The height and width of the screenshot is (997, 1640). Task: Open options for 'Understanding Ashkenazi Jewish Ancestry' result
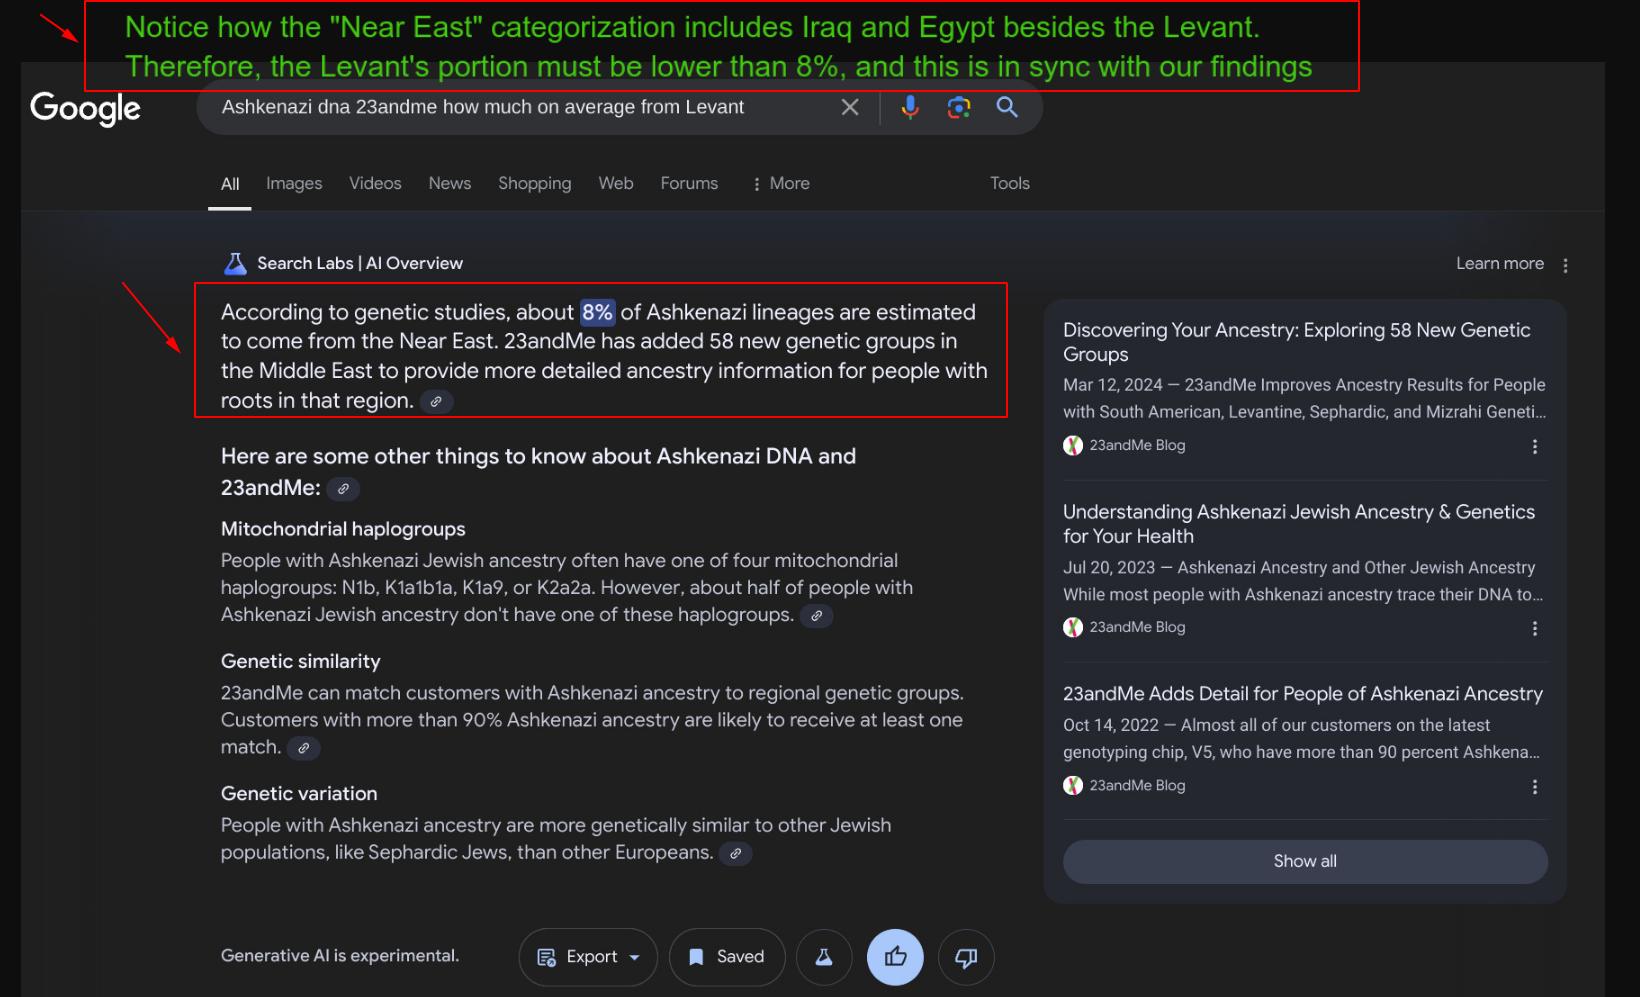1535,628
